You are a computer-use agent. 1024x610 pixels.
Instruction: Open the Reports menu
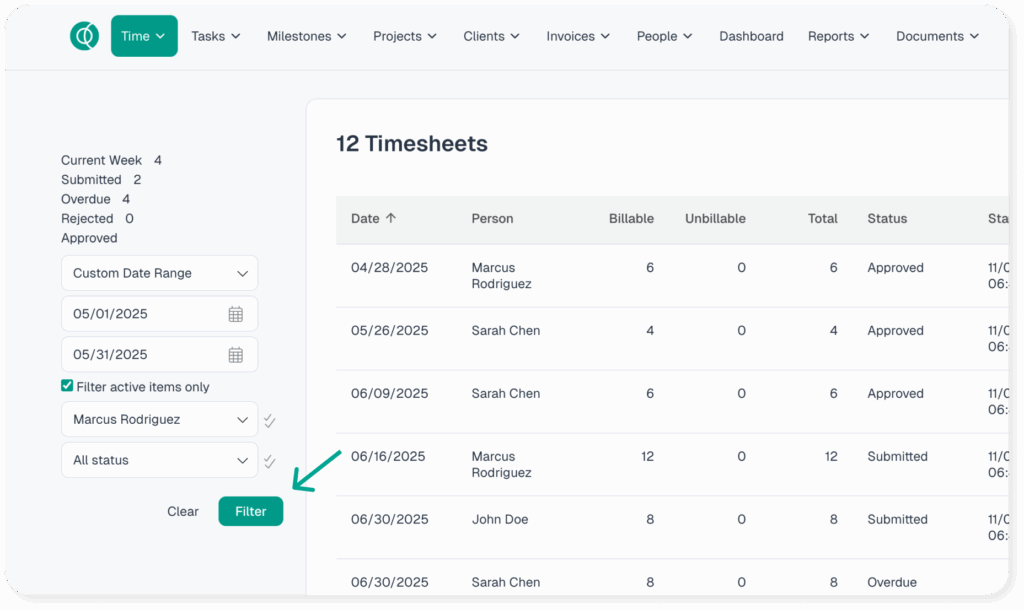click(838, 36)
